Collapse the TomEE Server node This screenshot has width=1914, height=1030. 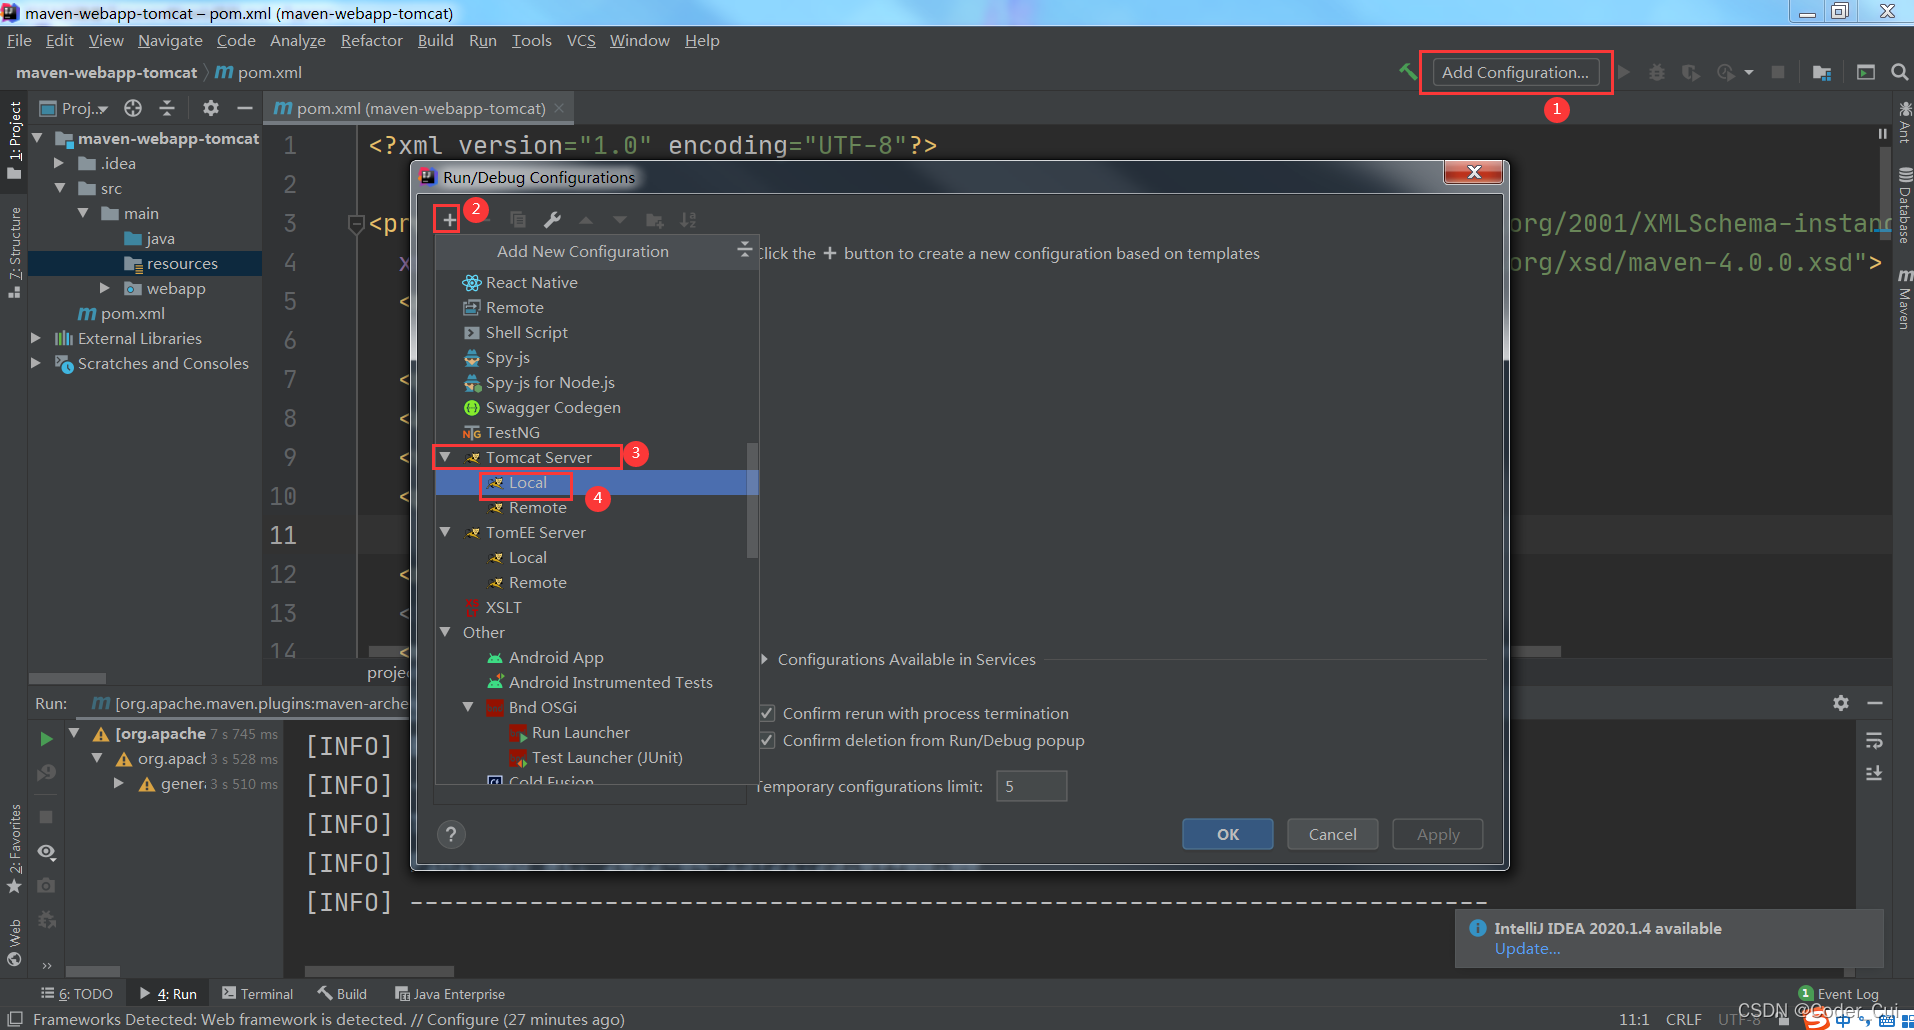[x=446, y=532]
